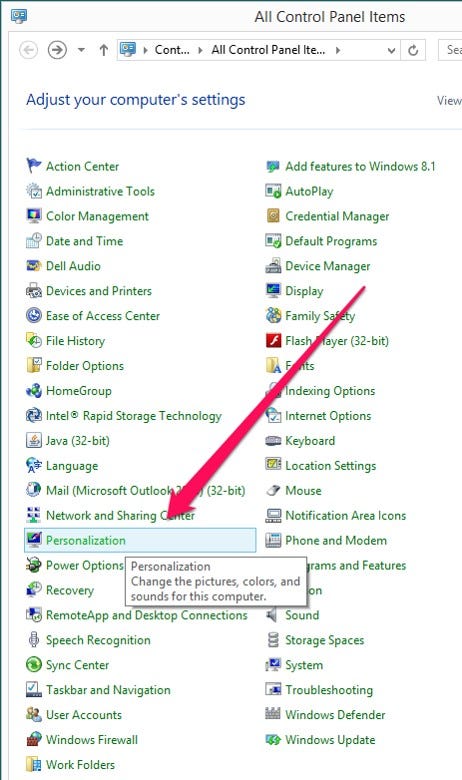Open the Power Options link
462x780 pixels.
coord(84,565)
